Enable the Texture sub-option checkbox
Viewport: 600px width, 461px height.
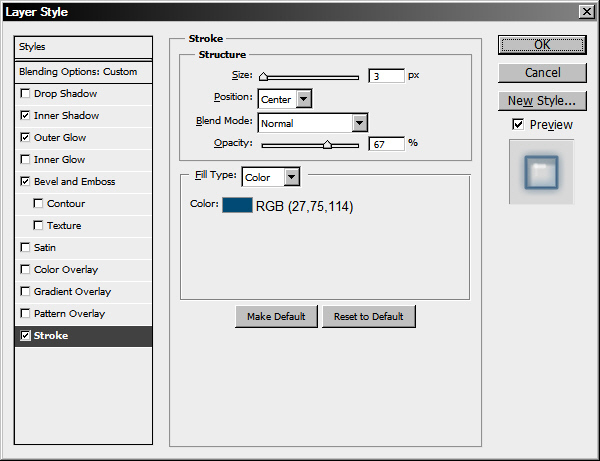39,226
